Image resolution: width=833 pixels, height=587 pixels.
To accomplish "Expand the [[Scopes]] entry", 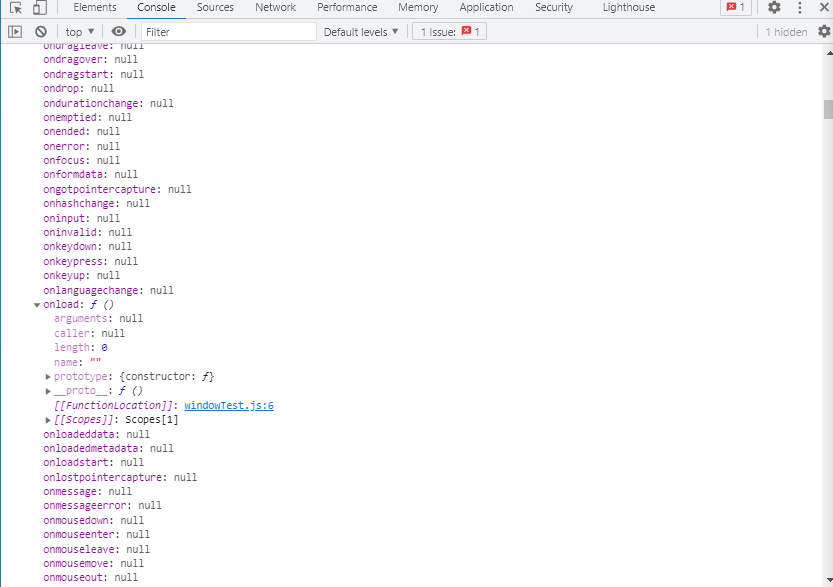I will pos(48,420).
